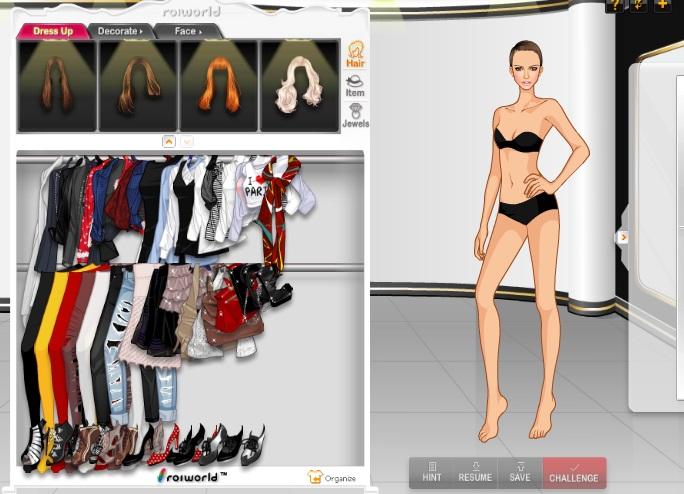Click the icon between help and plus
The image size is (684, 494).
tap(638, 5)
